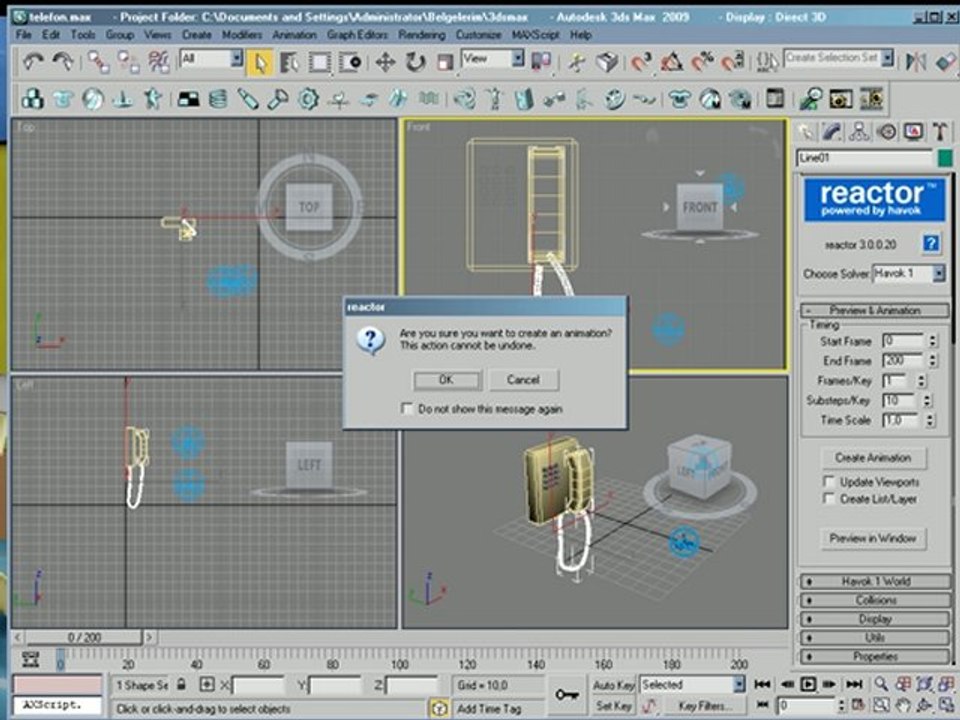Go to Start of animation
This screenshot has height=720, width=960.
tap(763, 684)
